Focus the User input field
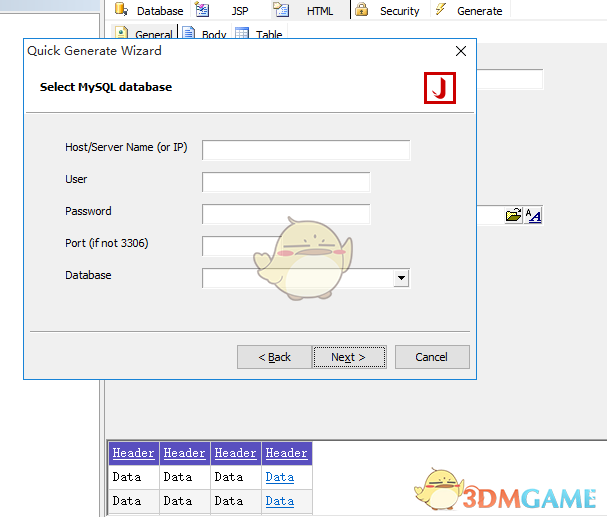Screen dimensions: 607x517 (286, 182)
